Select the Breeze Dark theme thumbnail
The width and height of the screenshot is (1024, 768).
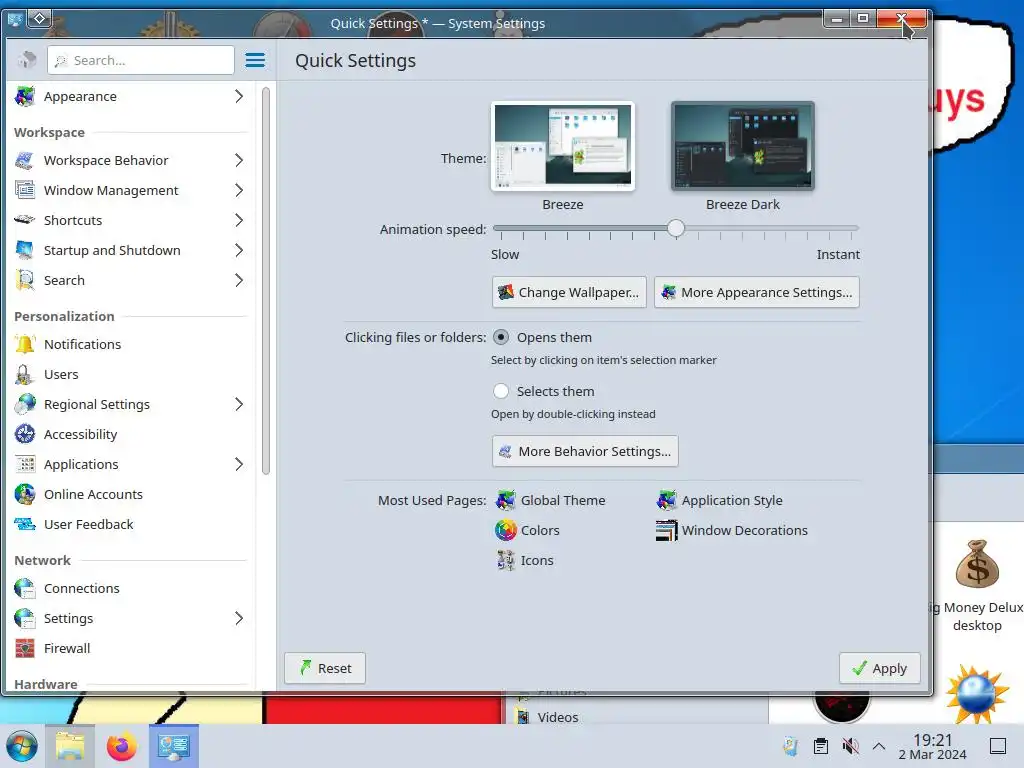743,146
